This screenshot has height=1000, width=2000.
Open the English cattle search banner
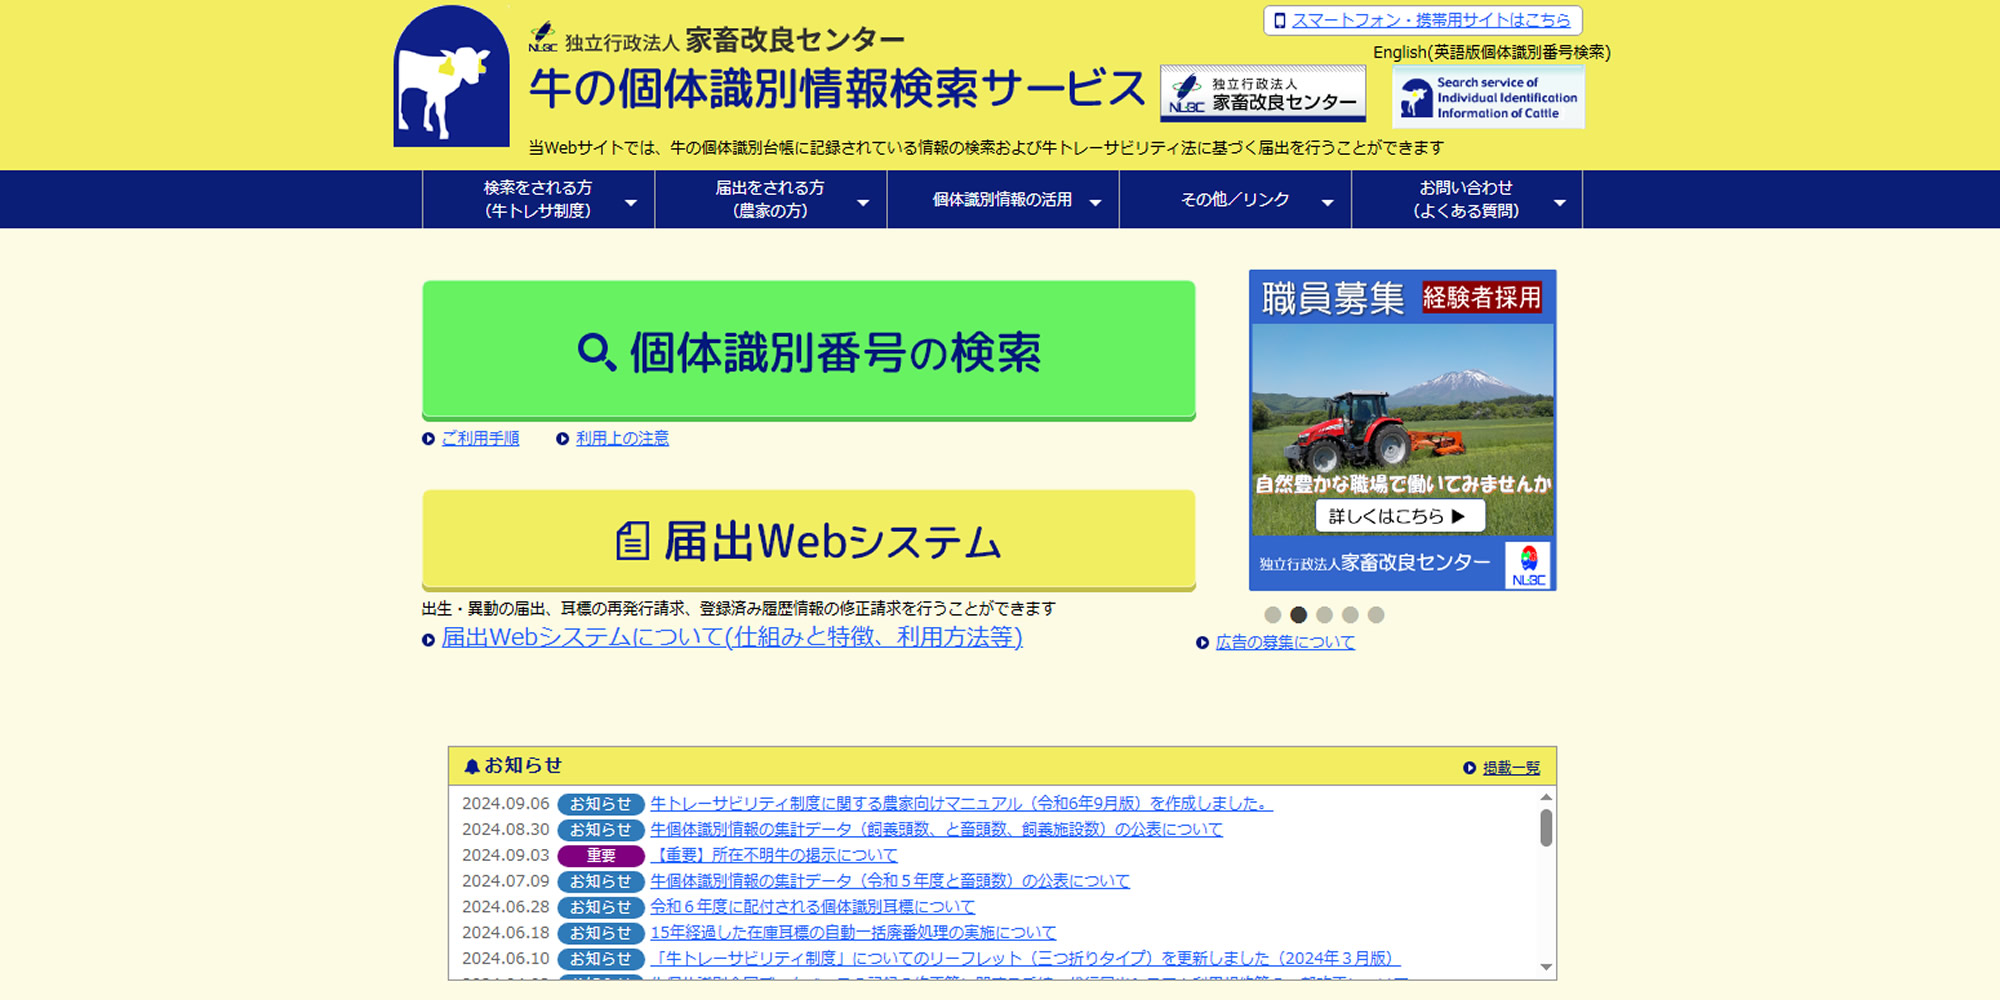pos(1488,98)
